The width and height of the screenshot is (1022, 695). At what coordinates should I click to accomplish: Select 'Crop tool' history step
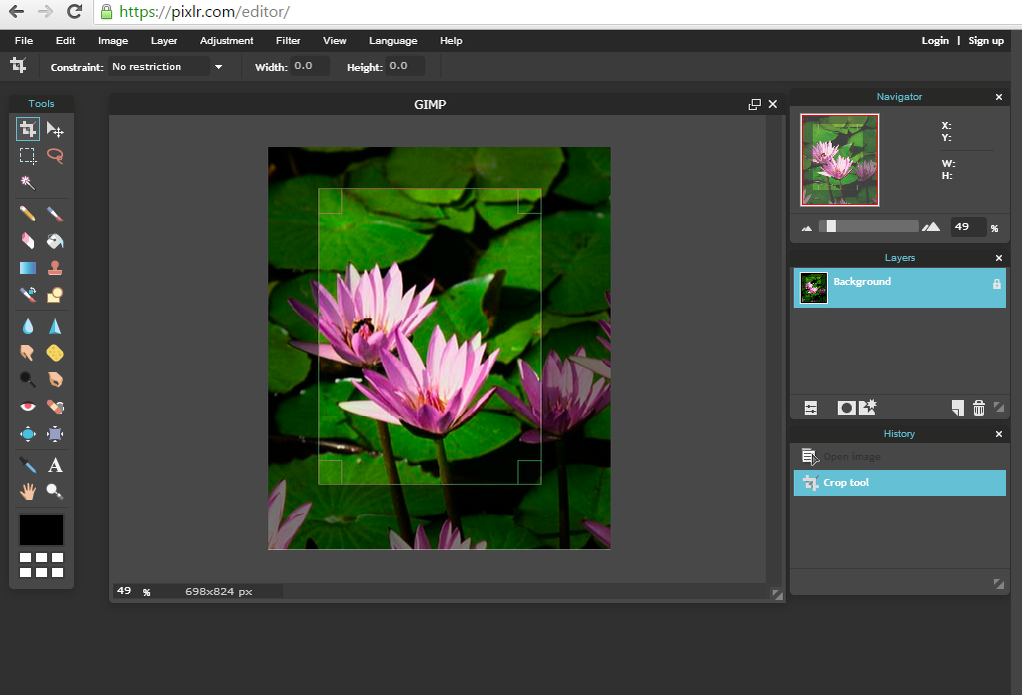point(899,483)
